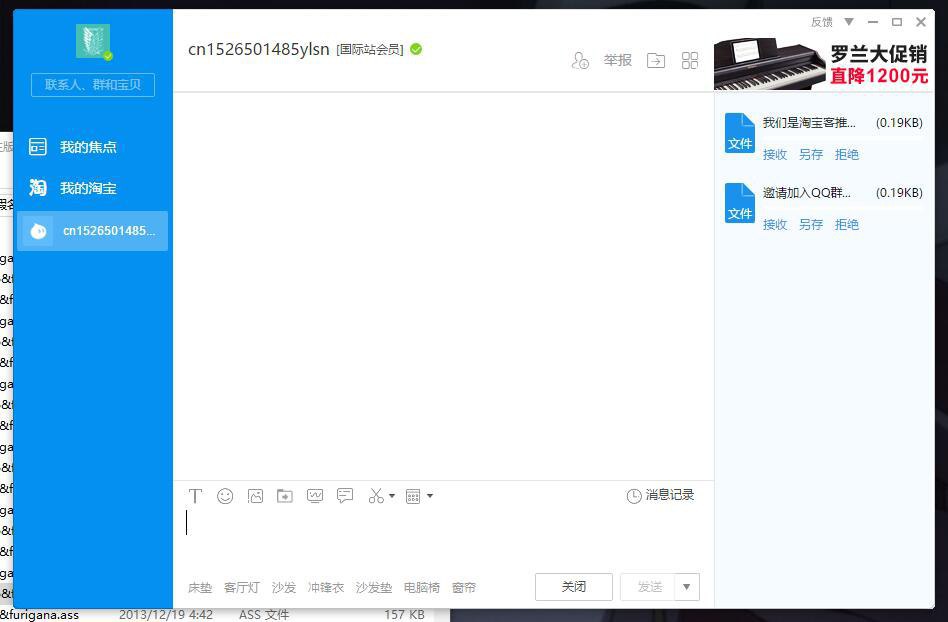Open the 我的淘宝 section

92,188
